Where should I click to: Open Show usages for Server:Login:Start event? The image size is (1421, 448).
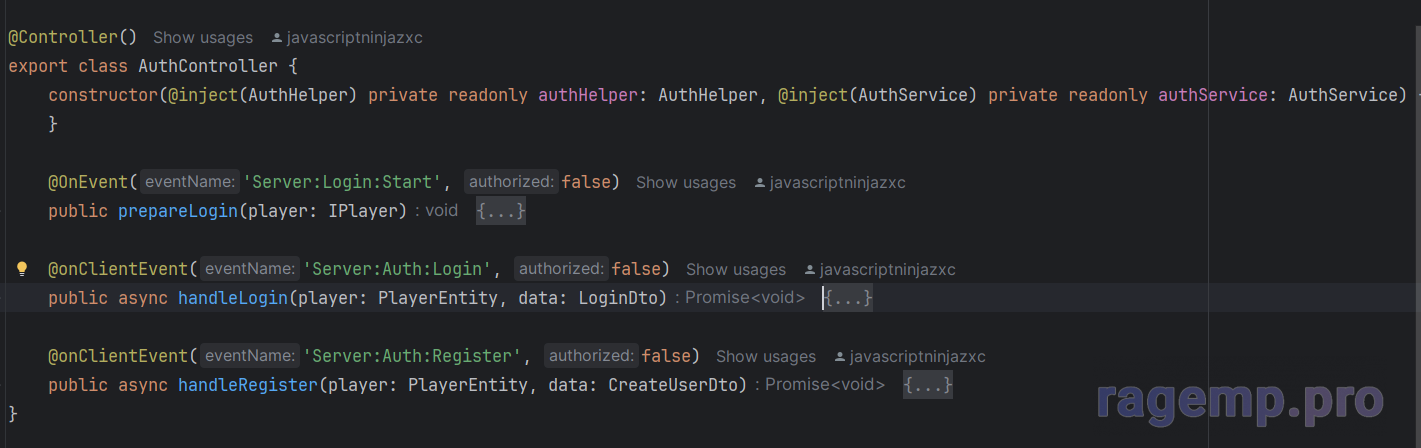pos(686,183)
